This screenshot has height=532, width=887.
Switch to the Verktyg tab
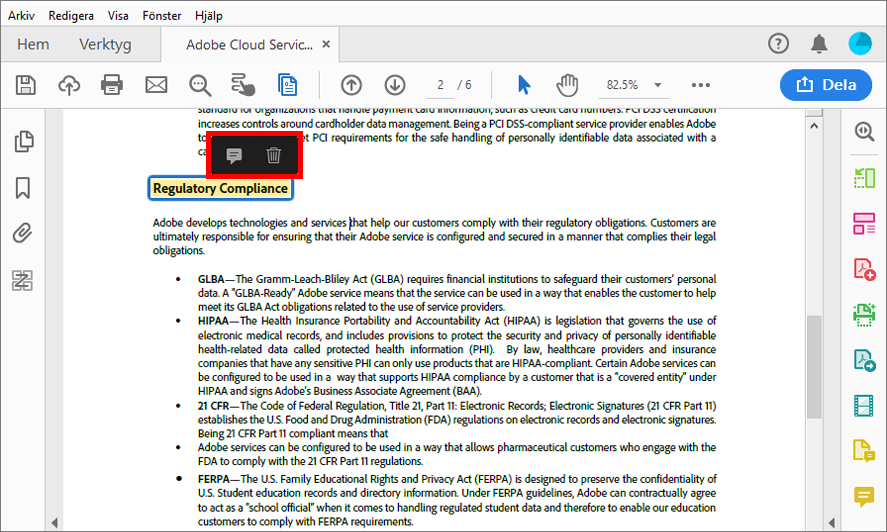pyautogui.click(x=105, y=44)
